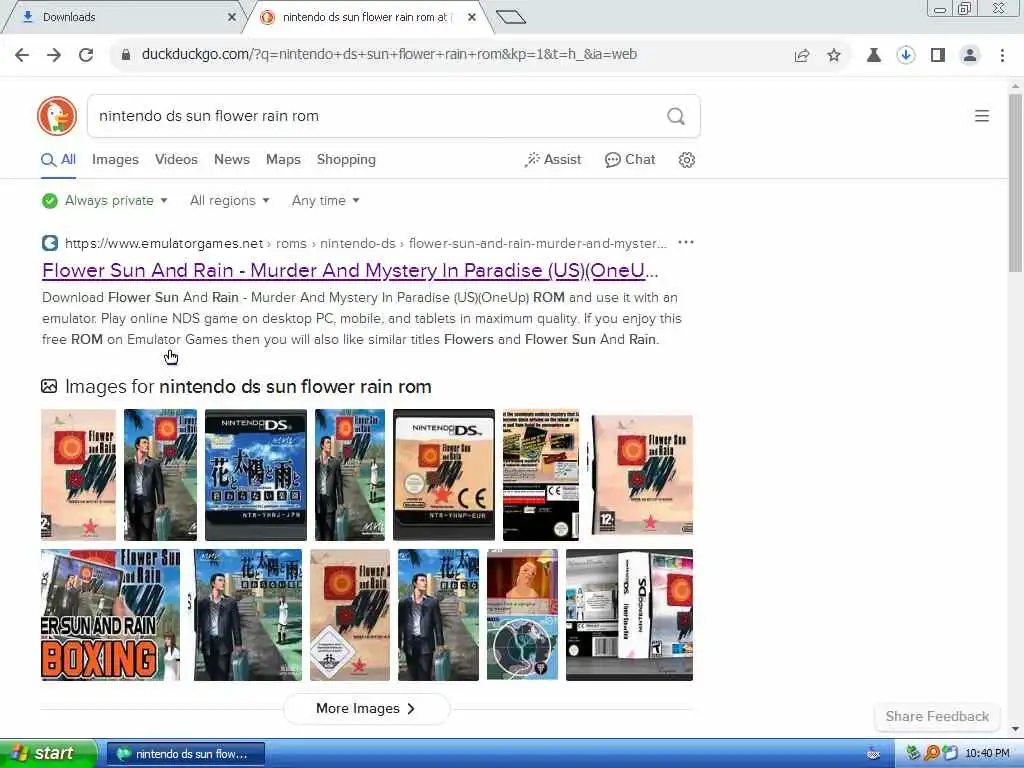This screenshot has width=1024, height=768.
Task: Click the orange magnifier tray icon
Action: click(x=931, y=754)
